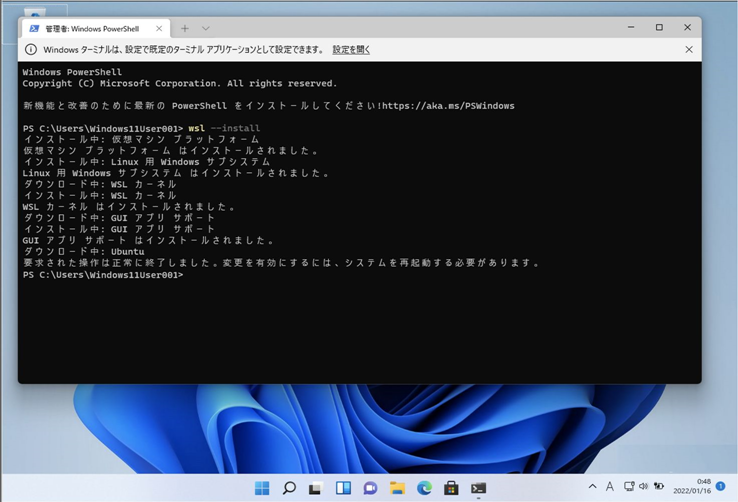Screen dimensions: 738x502
Task: Show hidden system tray icons
Action: coord(593,486)
